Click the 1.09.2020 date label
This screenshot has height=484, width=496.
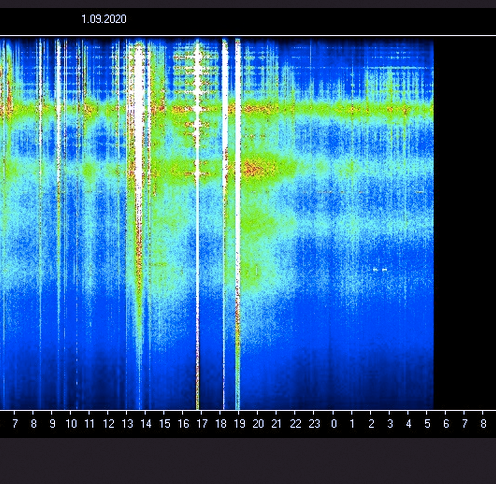[x=104, y=19]
